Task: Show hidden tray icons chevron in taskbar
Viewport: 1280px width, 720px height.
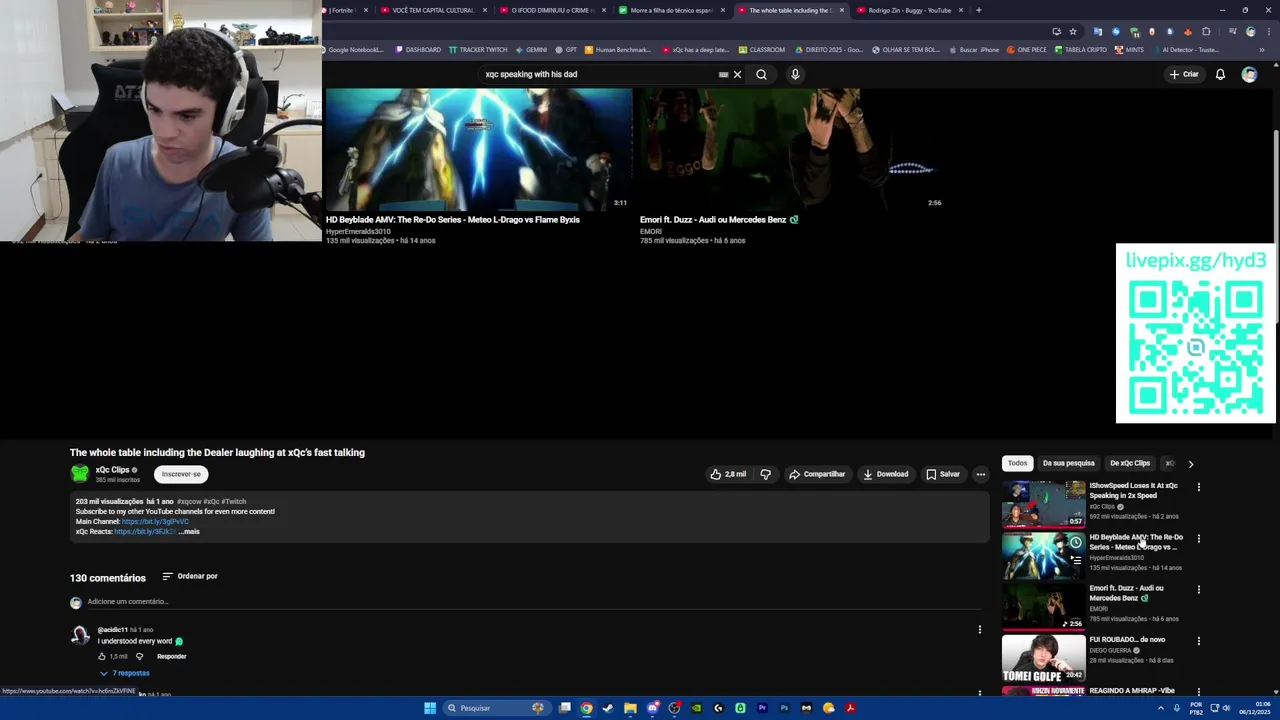Action: click(1161, 708)
